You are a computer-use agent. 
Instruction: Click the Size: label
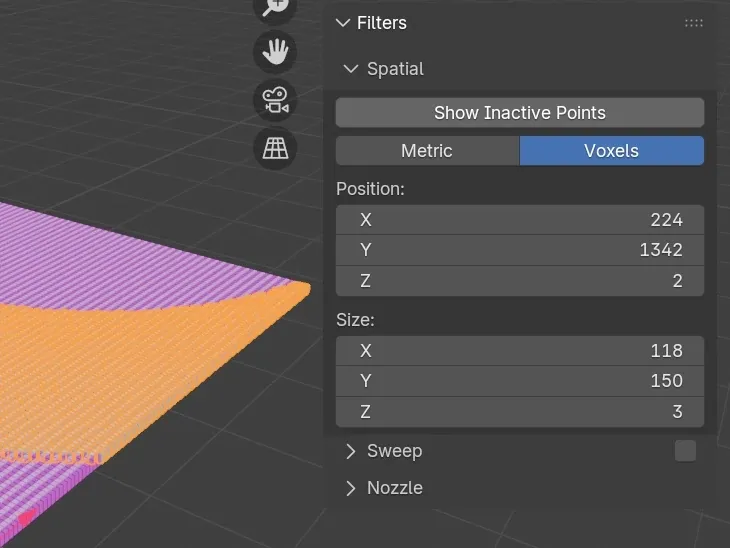355,320
